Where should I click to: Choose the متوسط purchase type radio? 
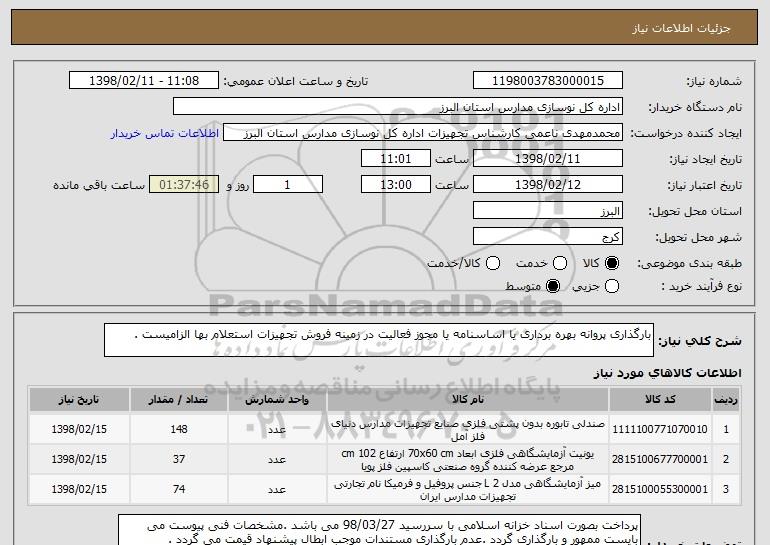(x=553, y=286)
